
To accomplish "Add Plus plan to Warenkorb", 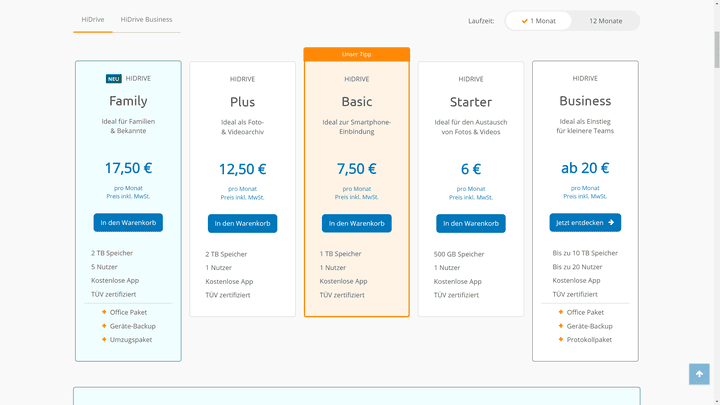I will (242, 224).
